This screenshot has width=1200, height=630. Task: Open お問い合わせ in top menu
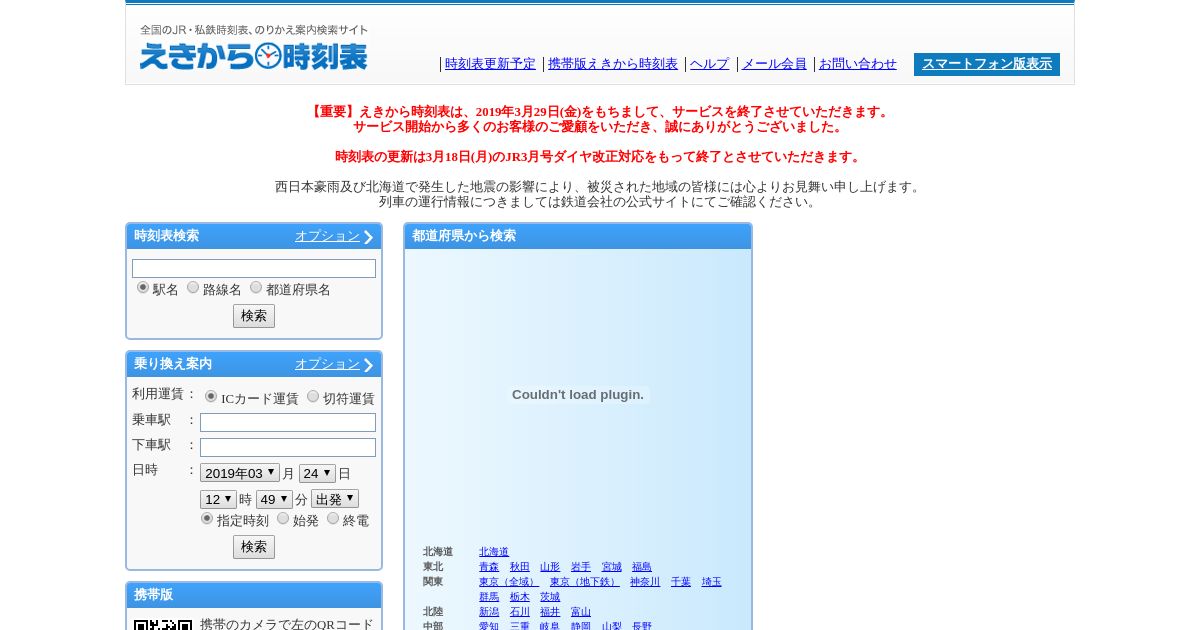pos(858,64)
